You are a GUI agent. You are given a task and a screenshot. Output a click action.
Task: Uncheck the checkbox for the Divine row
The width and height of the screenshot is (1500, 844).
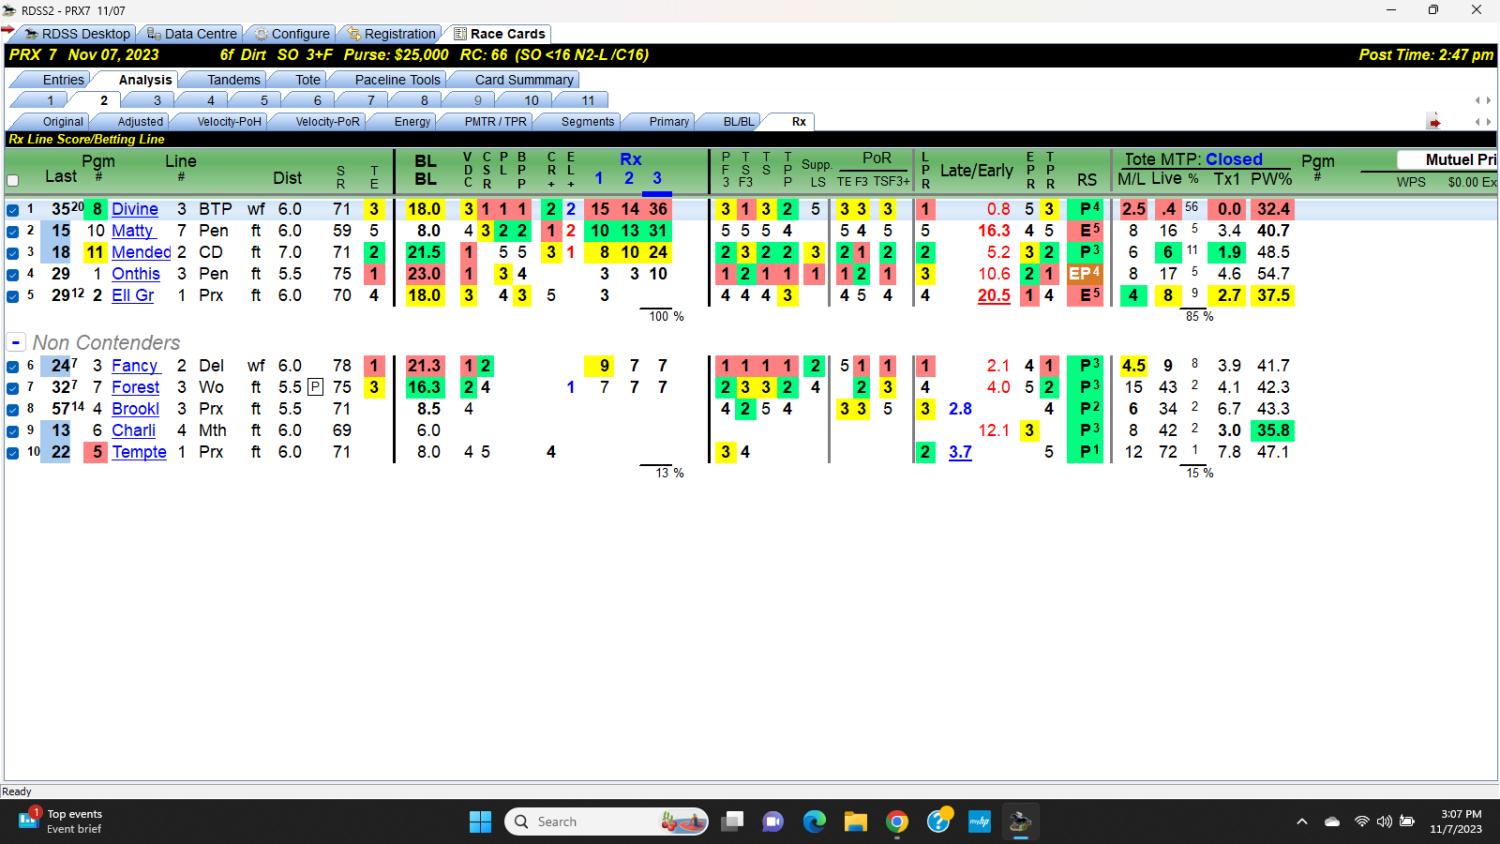click(x=13, y=210)
